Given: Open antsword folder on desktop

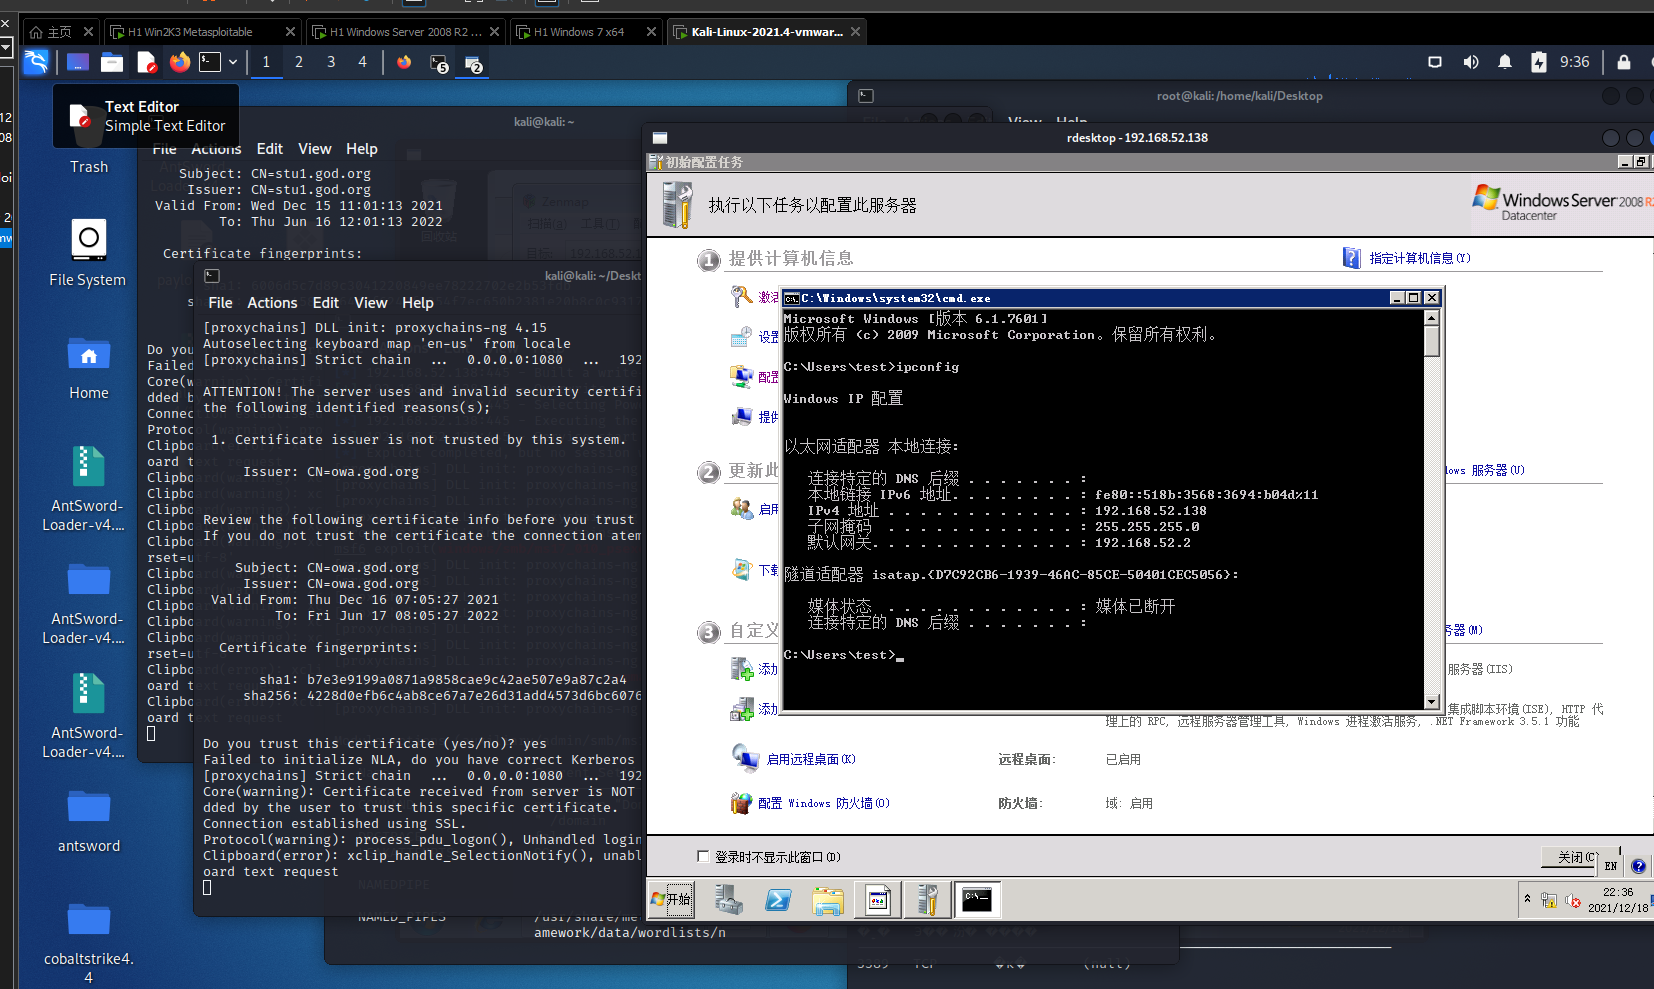Looking at the screenshot, I should 89,820.
